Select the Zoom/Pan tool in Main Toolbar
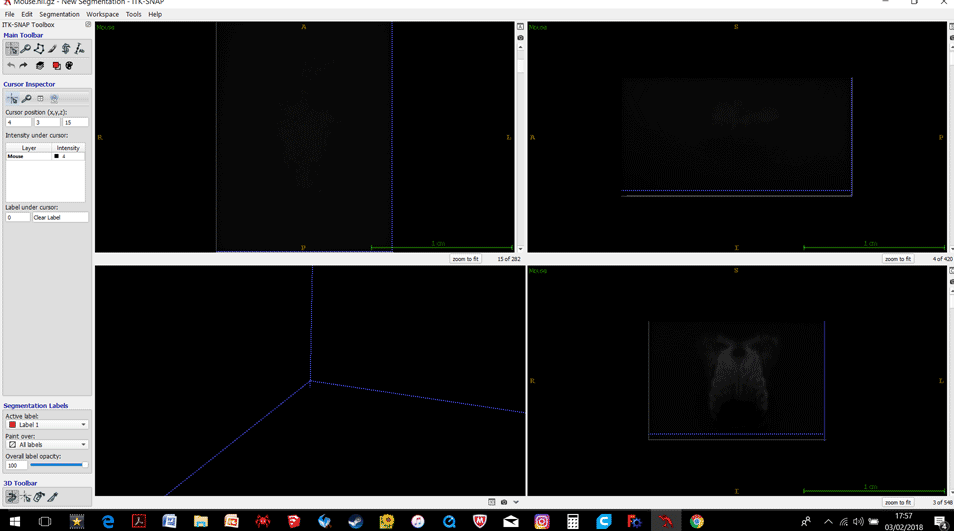954x531 pixels. click(26, 49)
